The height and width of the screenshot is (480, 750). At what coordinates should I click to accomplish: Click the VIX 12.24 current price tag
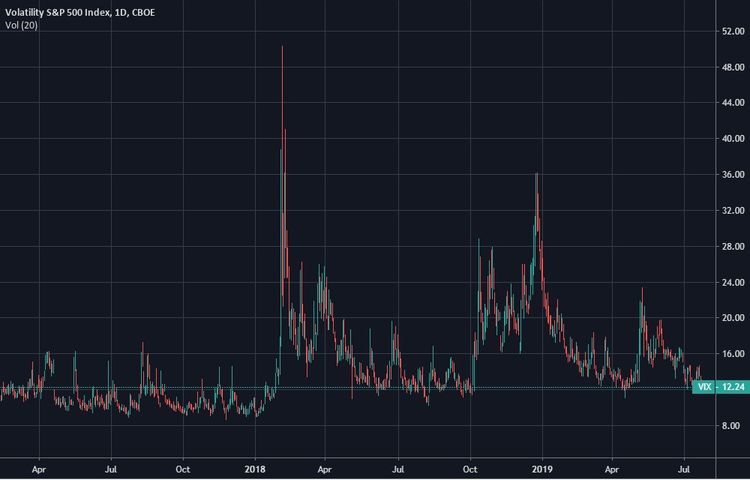(720, 387)
